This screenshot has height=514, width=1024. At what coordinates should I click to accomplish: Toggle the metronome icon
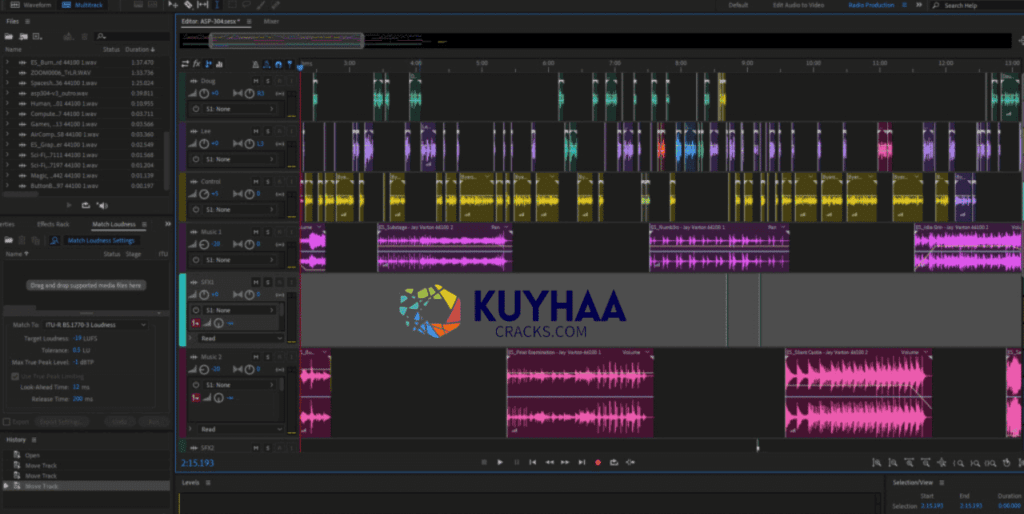(256, 64)
